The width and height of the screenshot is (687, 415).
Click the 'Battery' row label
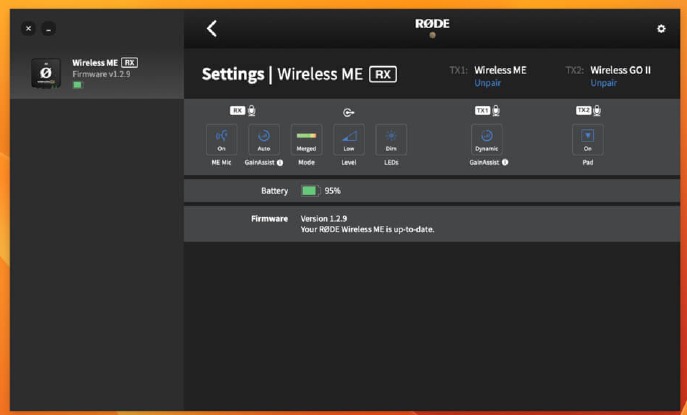point(274,191)
